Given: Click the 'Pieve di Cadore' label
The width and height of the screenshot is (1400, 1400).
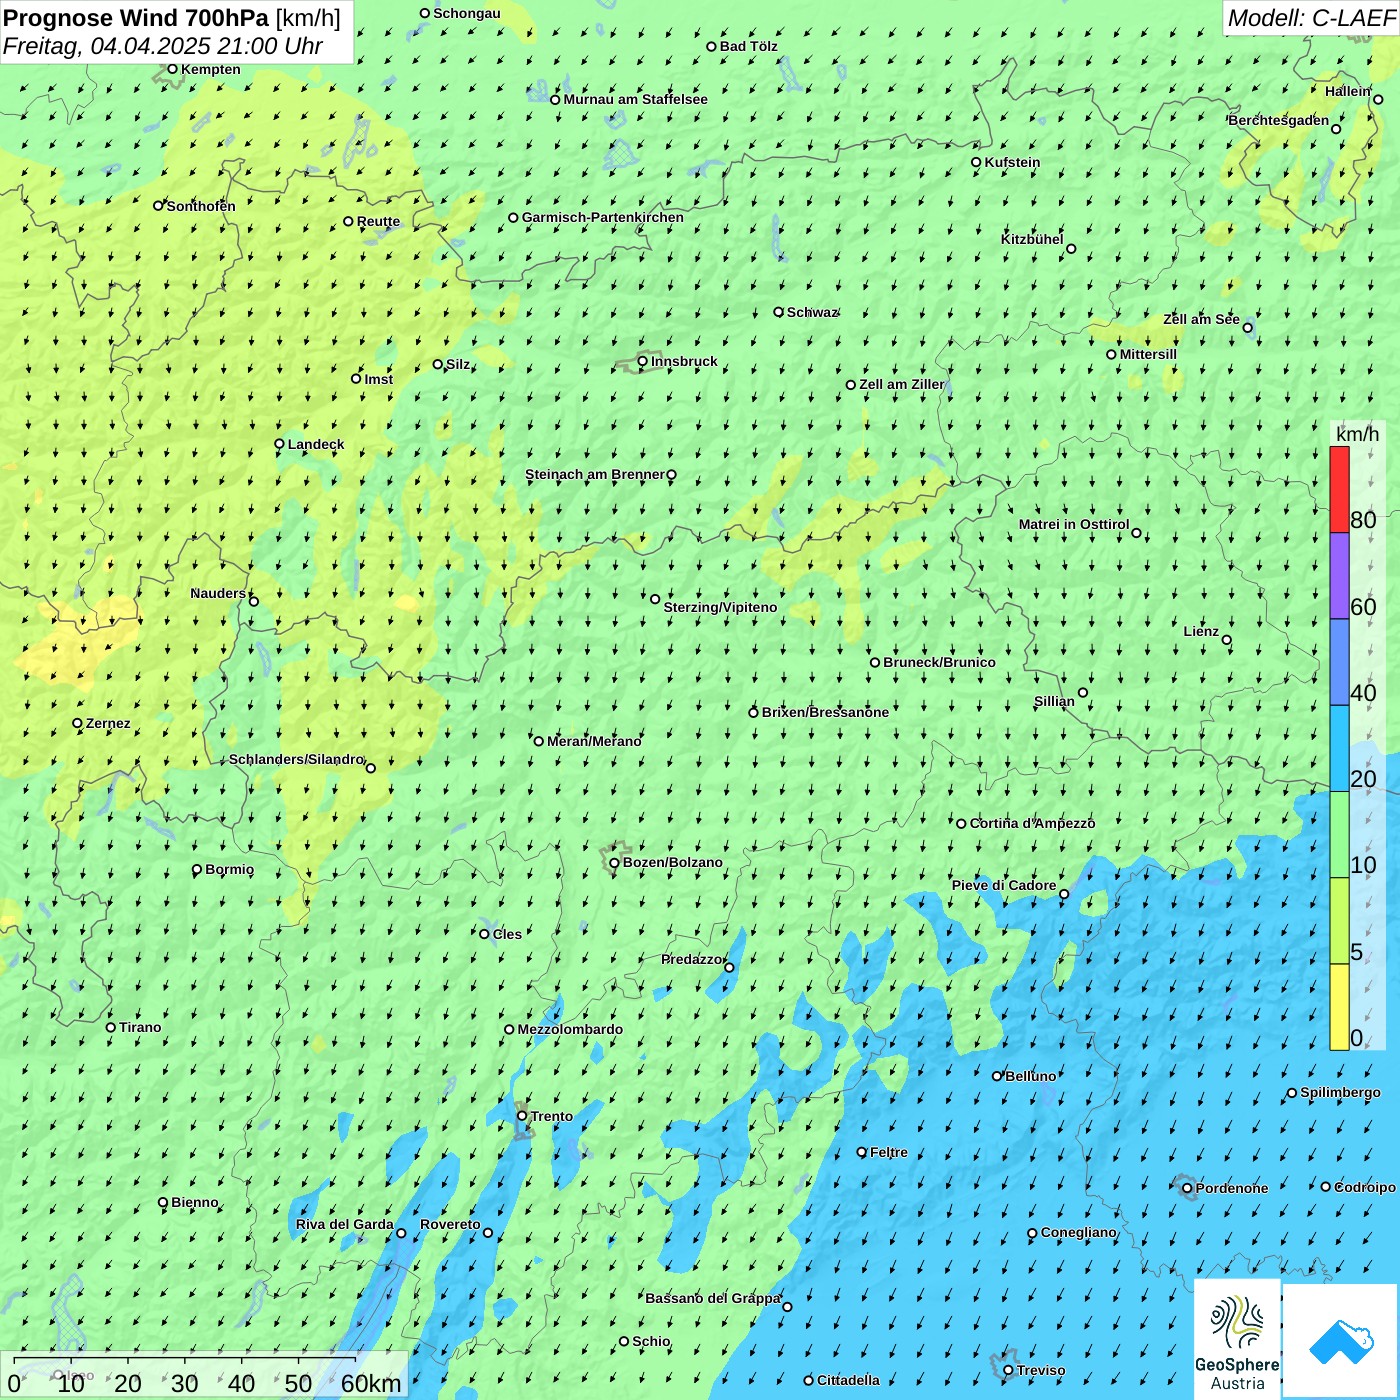Looking at the screenshot, I should 1004,885.
